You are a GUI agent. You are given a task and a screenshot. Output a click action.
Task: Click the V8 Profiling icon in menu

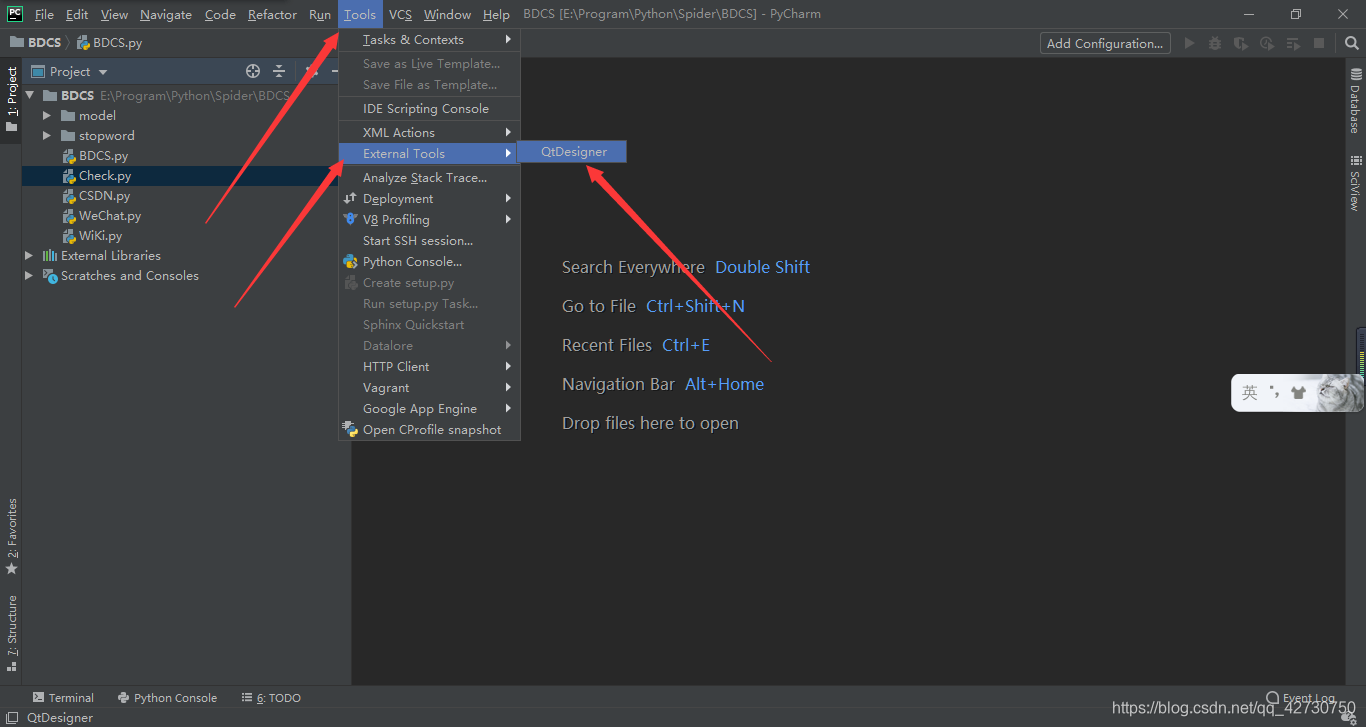tap(350, 220)
